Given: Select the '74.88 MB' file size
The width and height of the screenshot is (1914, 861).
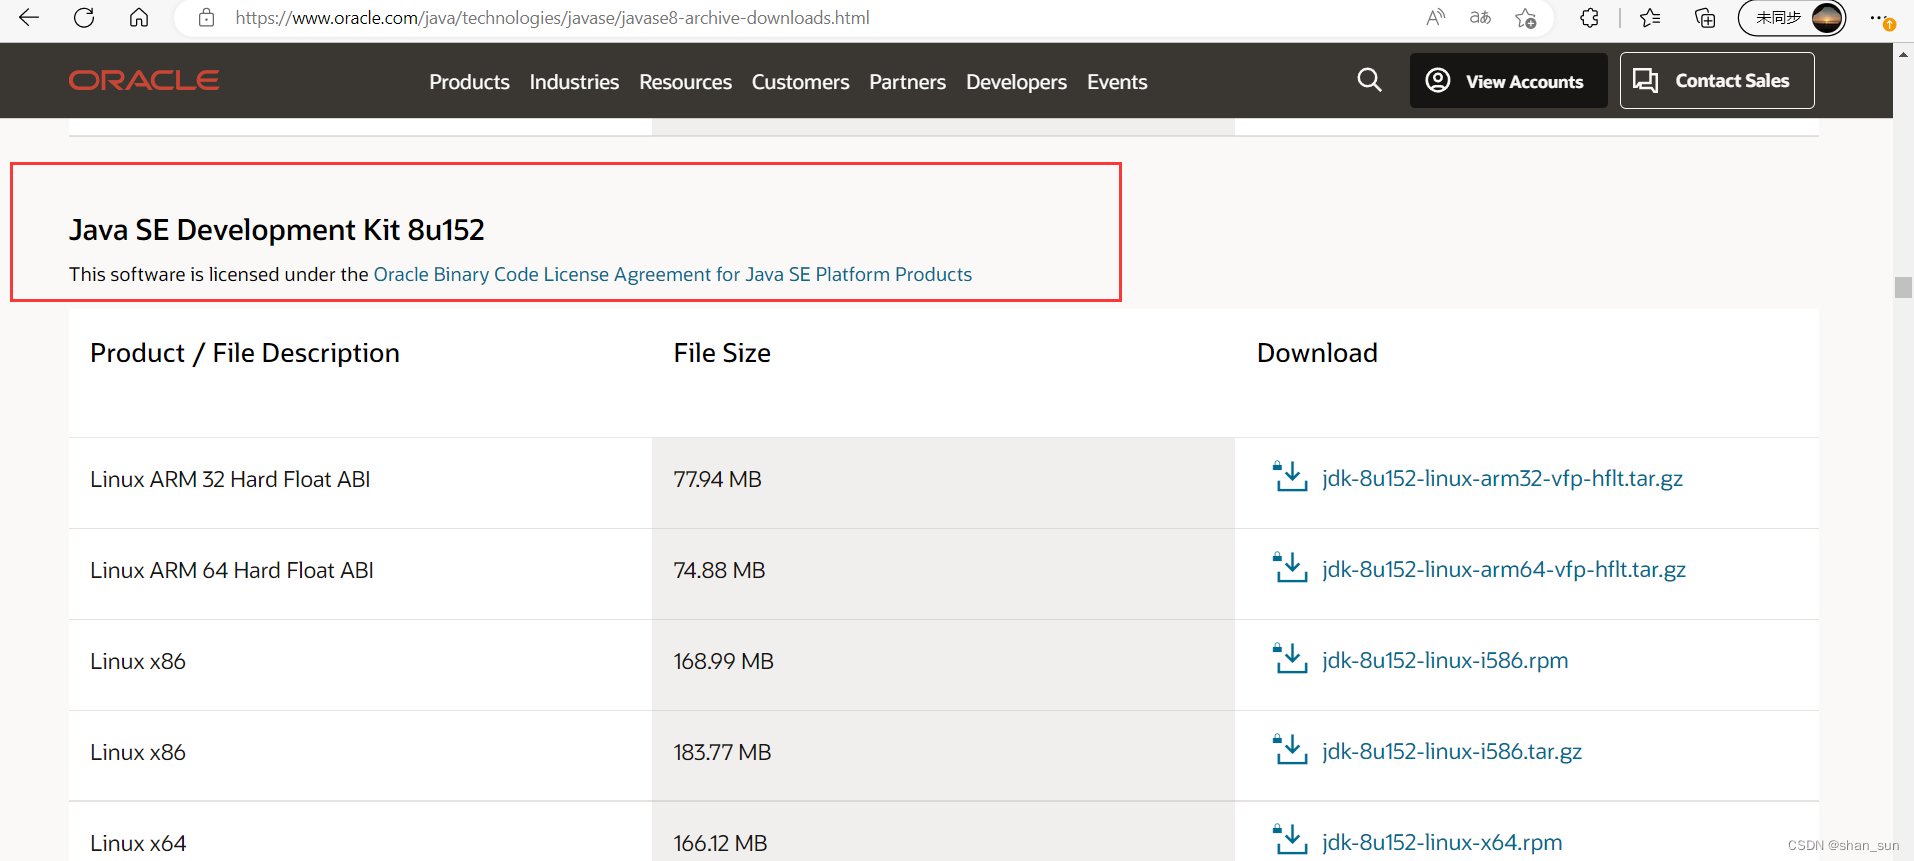Looking at the screenshot, I should click(x=719, y=570).
